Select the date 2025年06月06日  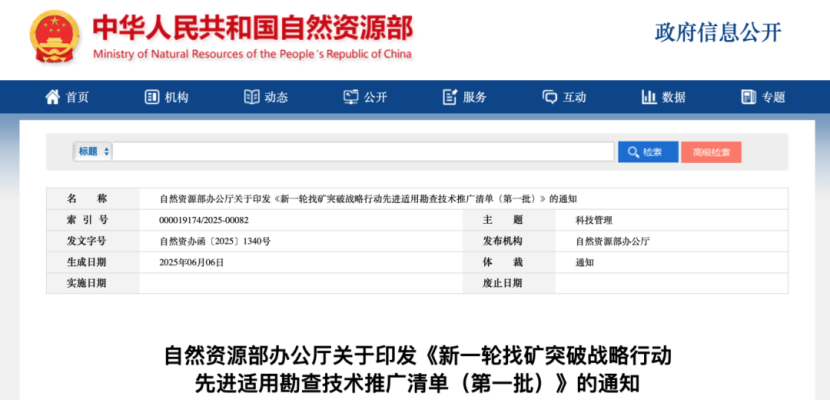click(192, 262)
